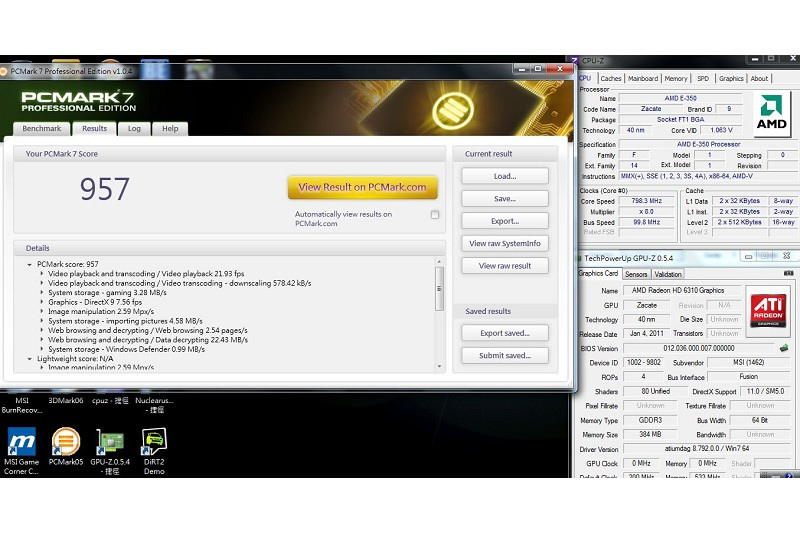The image size is (800, 533).
Task: Click the 957 PCMark score number
Action: click(x=105, y=189)
